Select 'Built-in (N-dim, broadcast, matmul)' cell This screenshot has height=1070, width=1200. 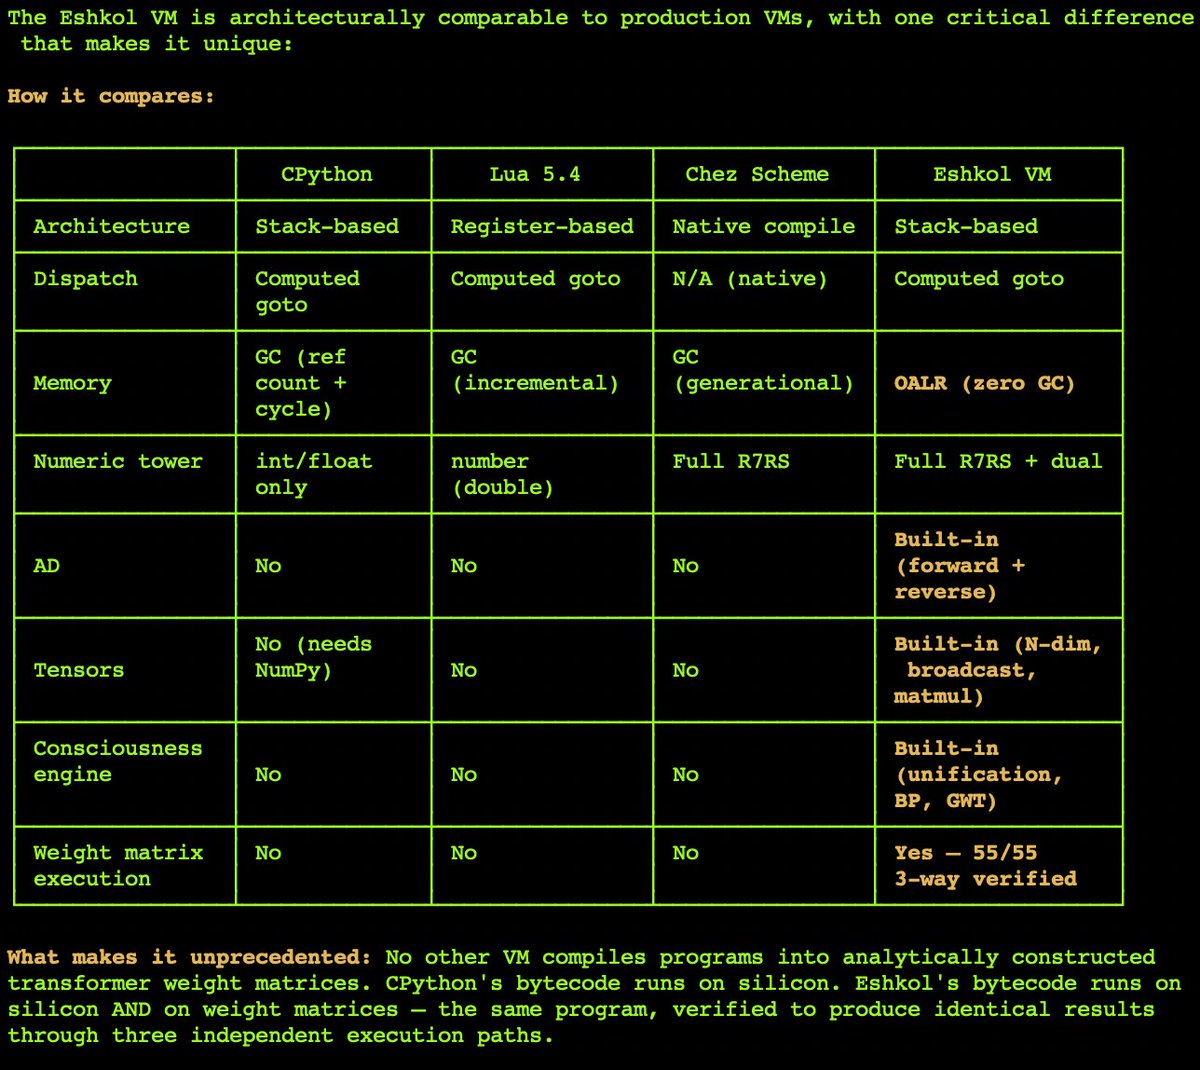(998, 670)
